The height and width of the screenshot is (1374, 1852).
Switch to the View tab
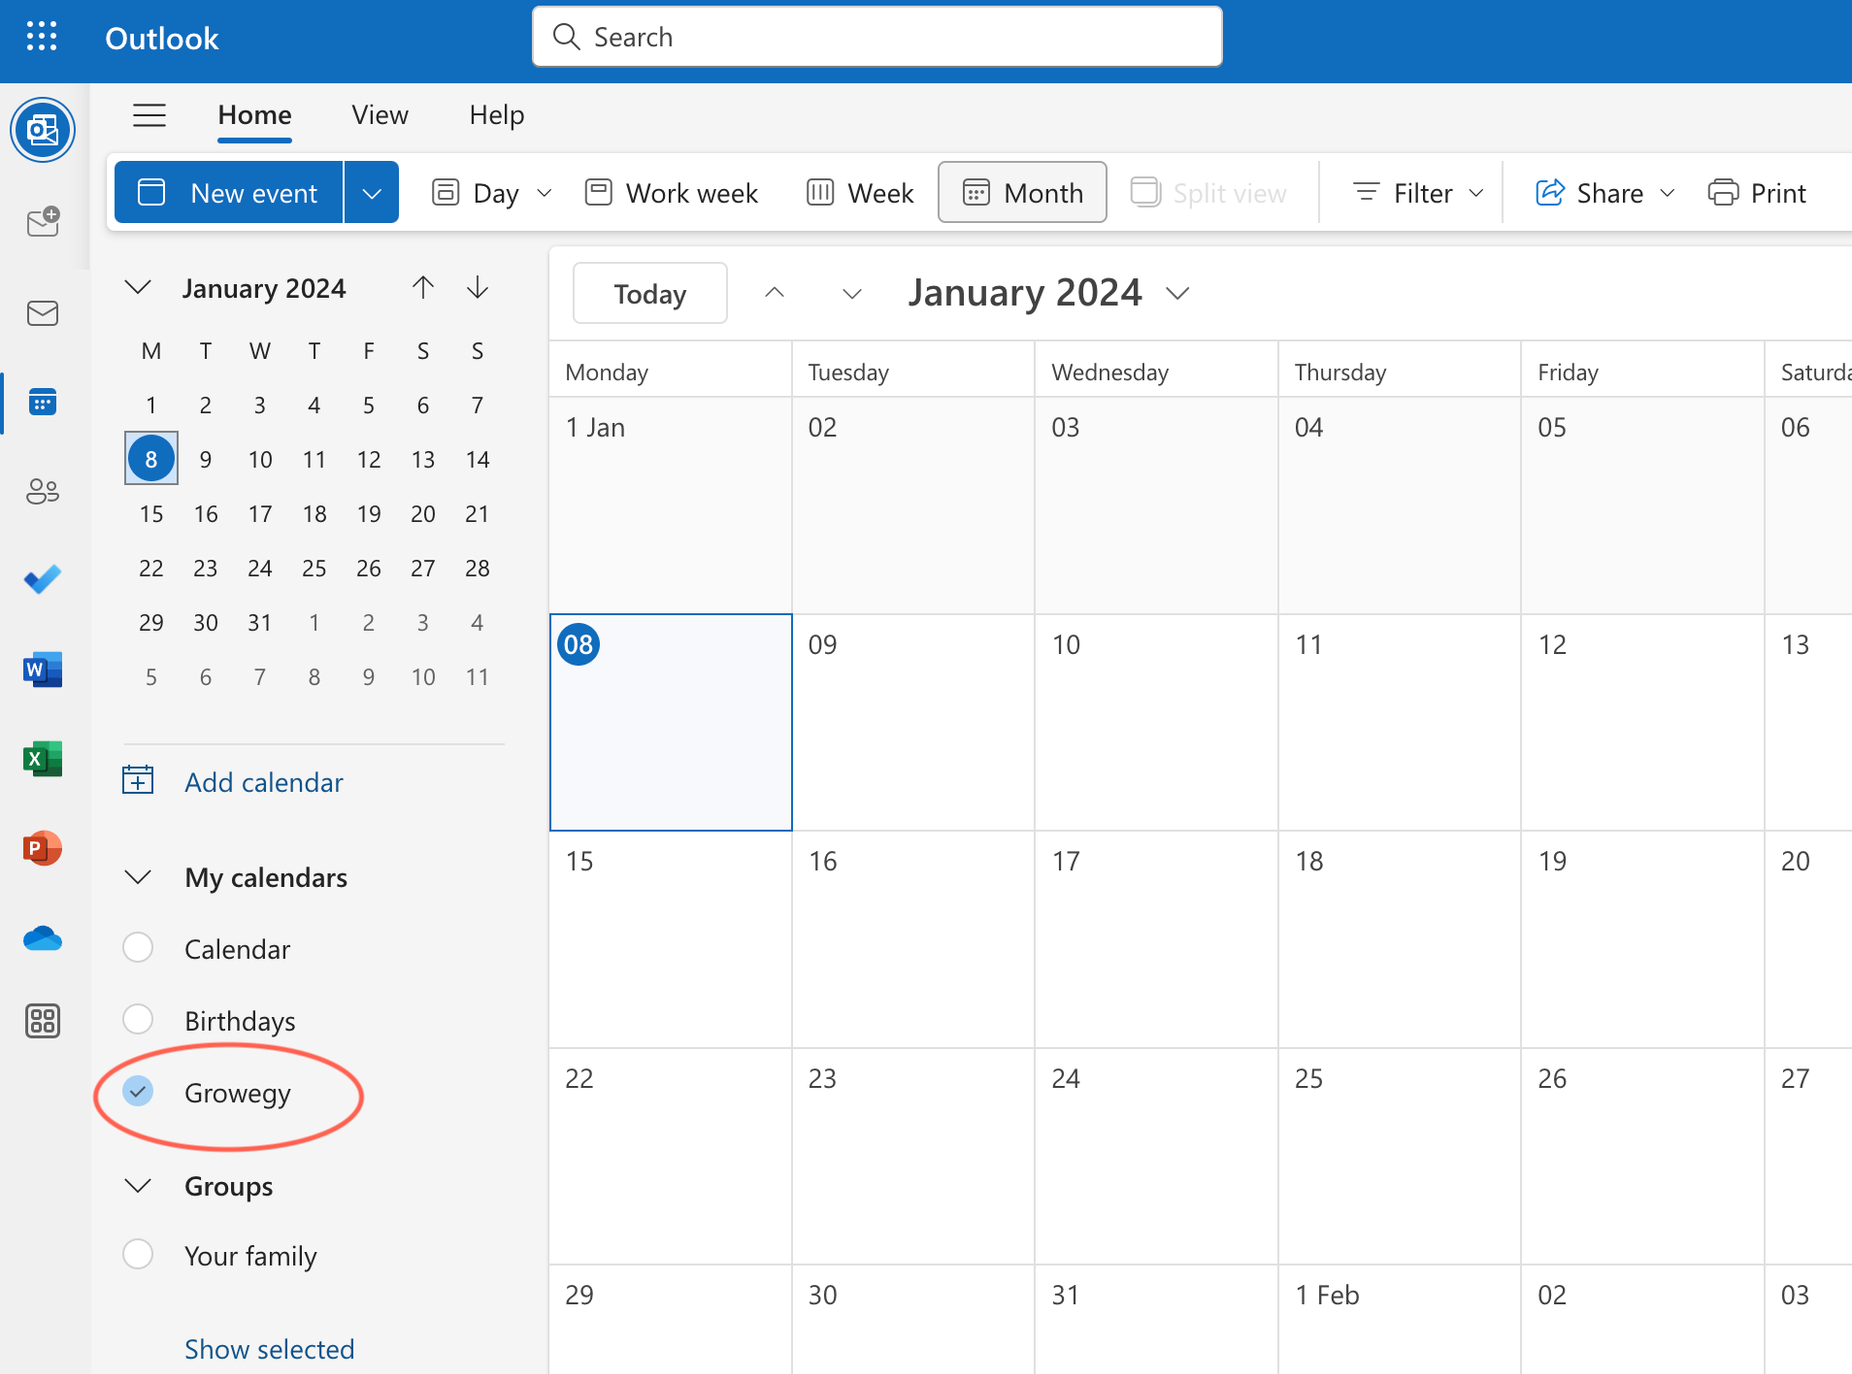[379, 115]
